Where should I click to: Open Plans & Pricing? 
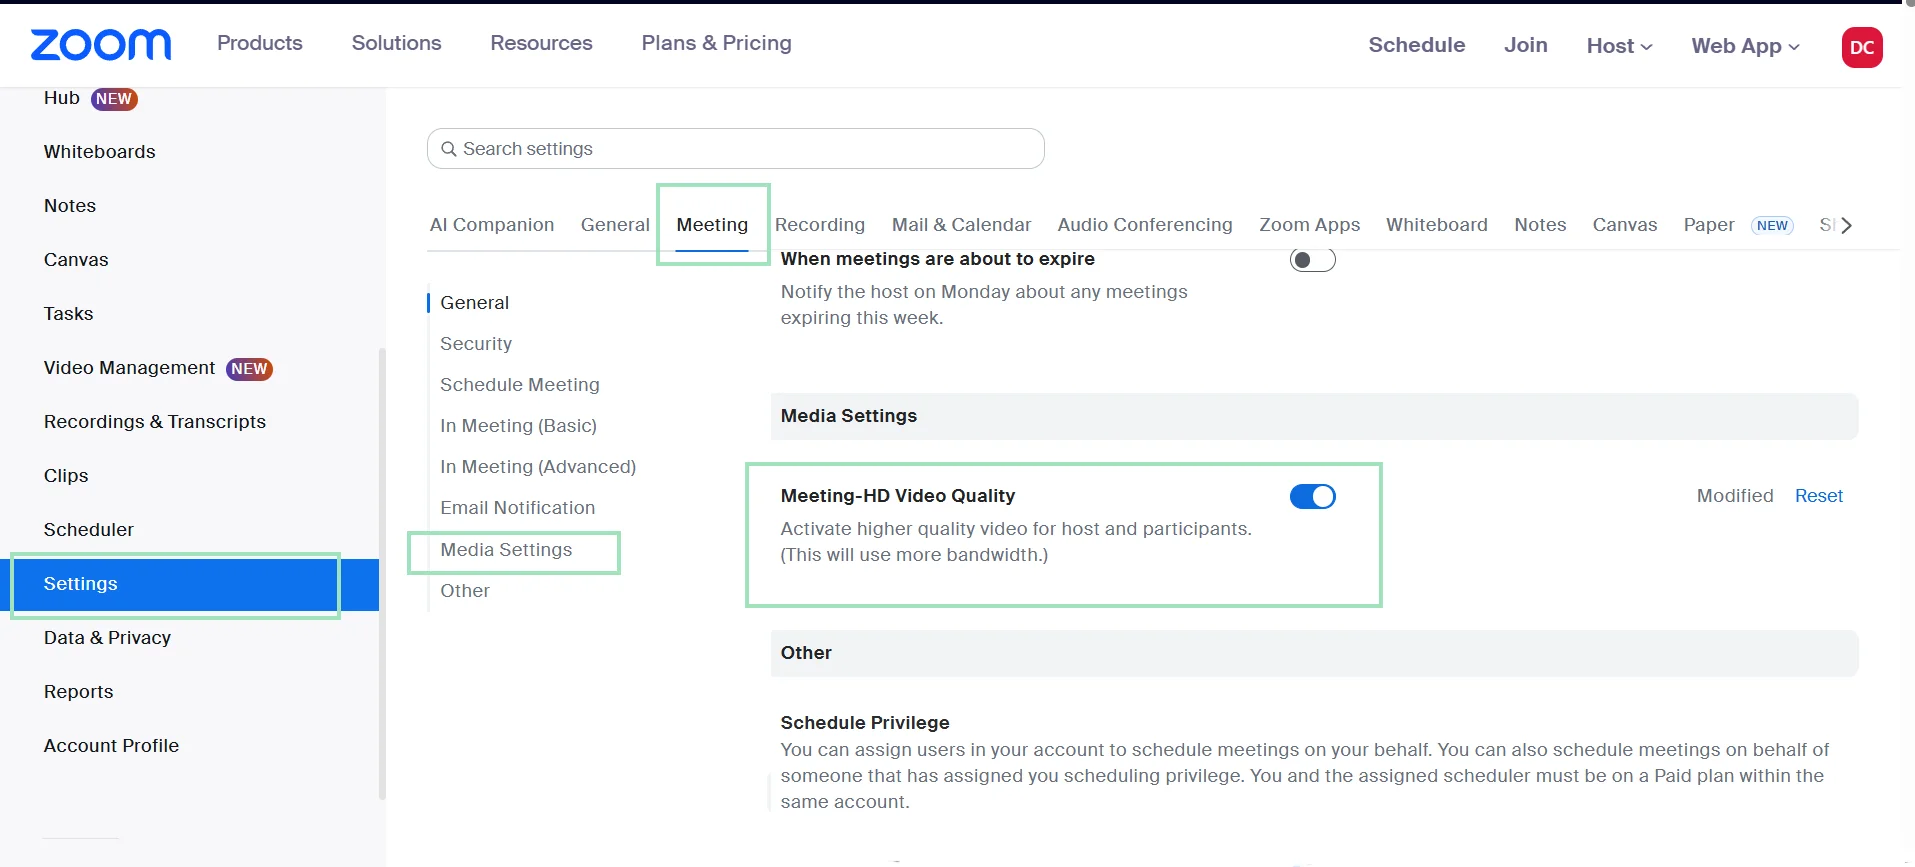point(717,43)
